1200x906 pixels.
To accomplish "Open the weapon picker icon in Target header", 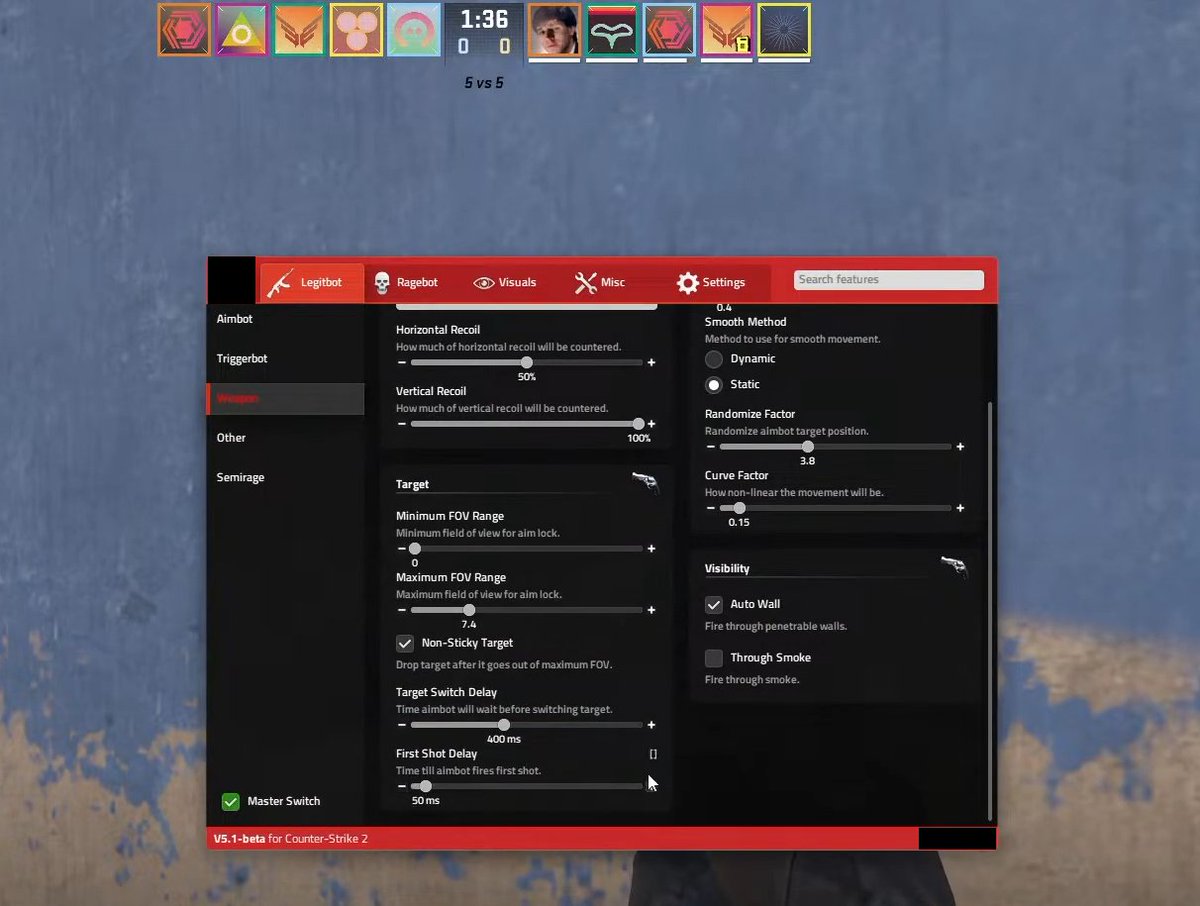I will click(x=644, y=481).
